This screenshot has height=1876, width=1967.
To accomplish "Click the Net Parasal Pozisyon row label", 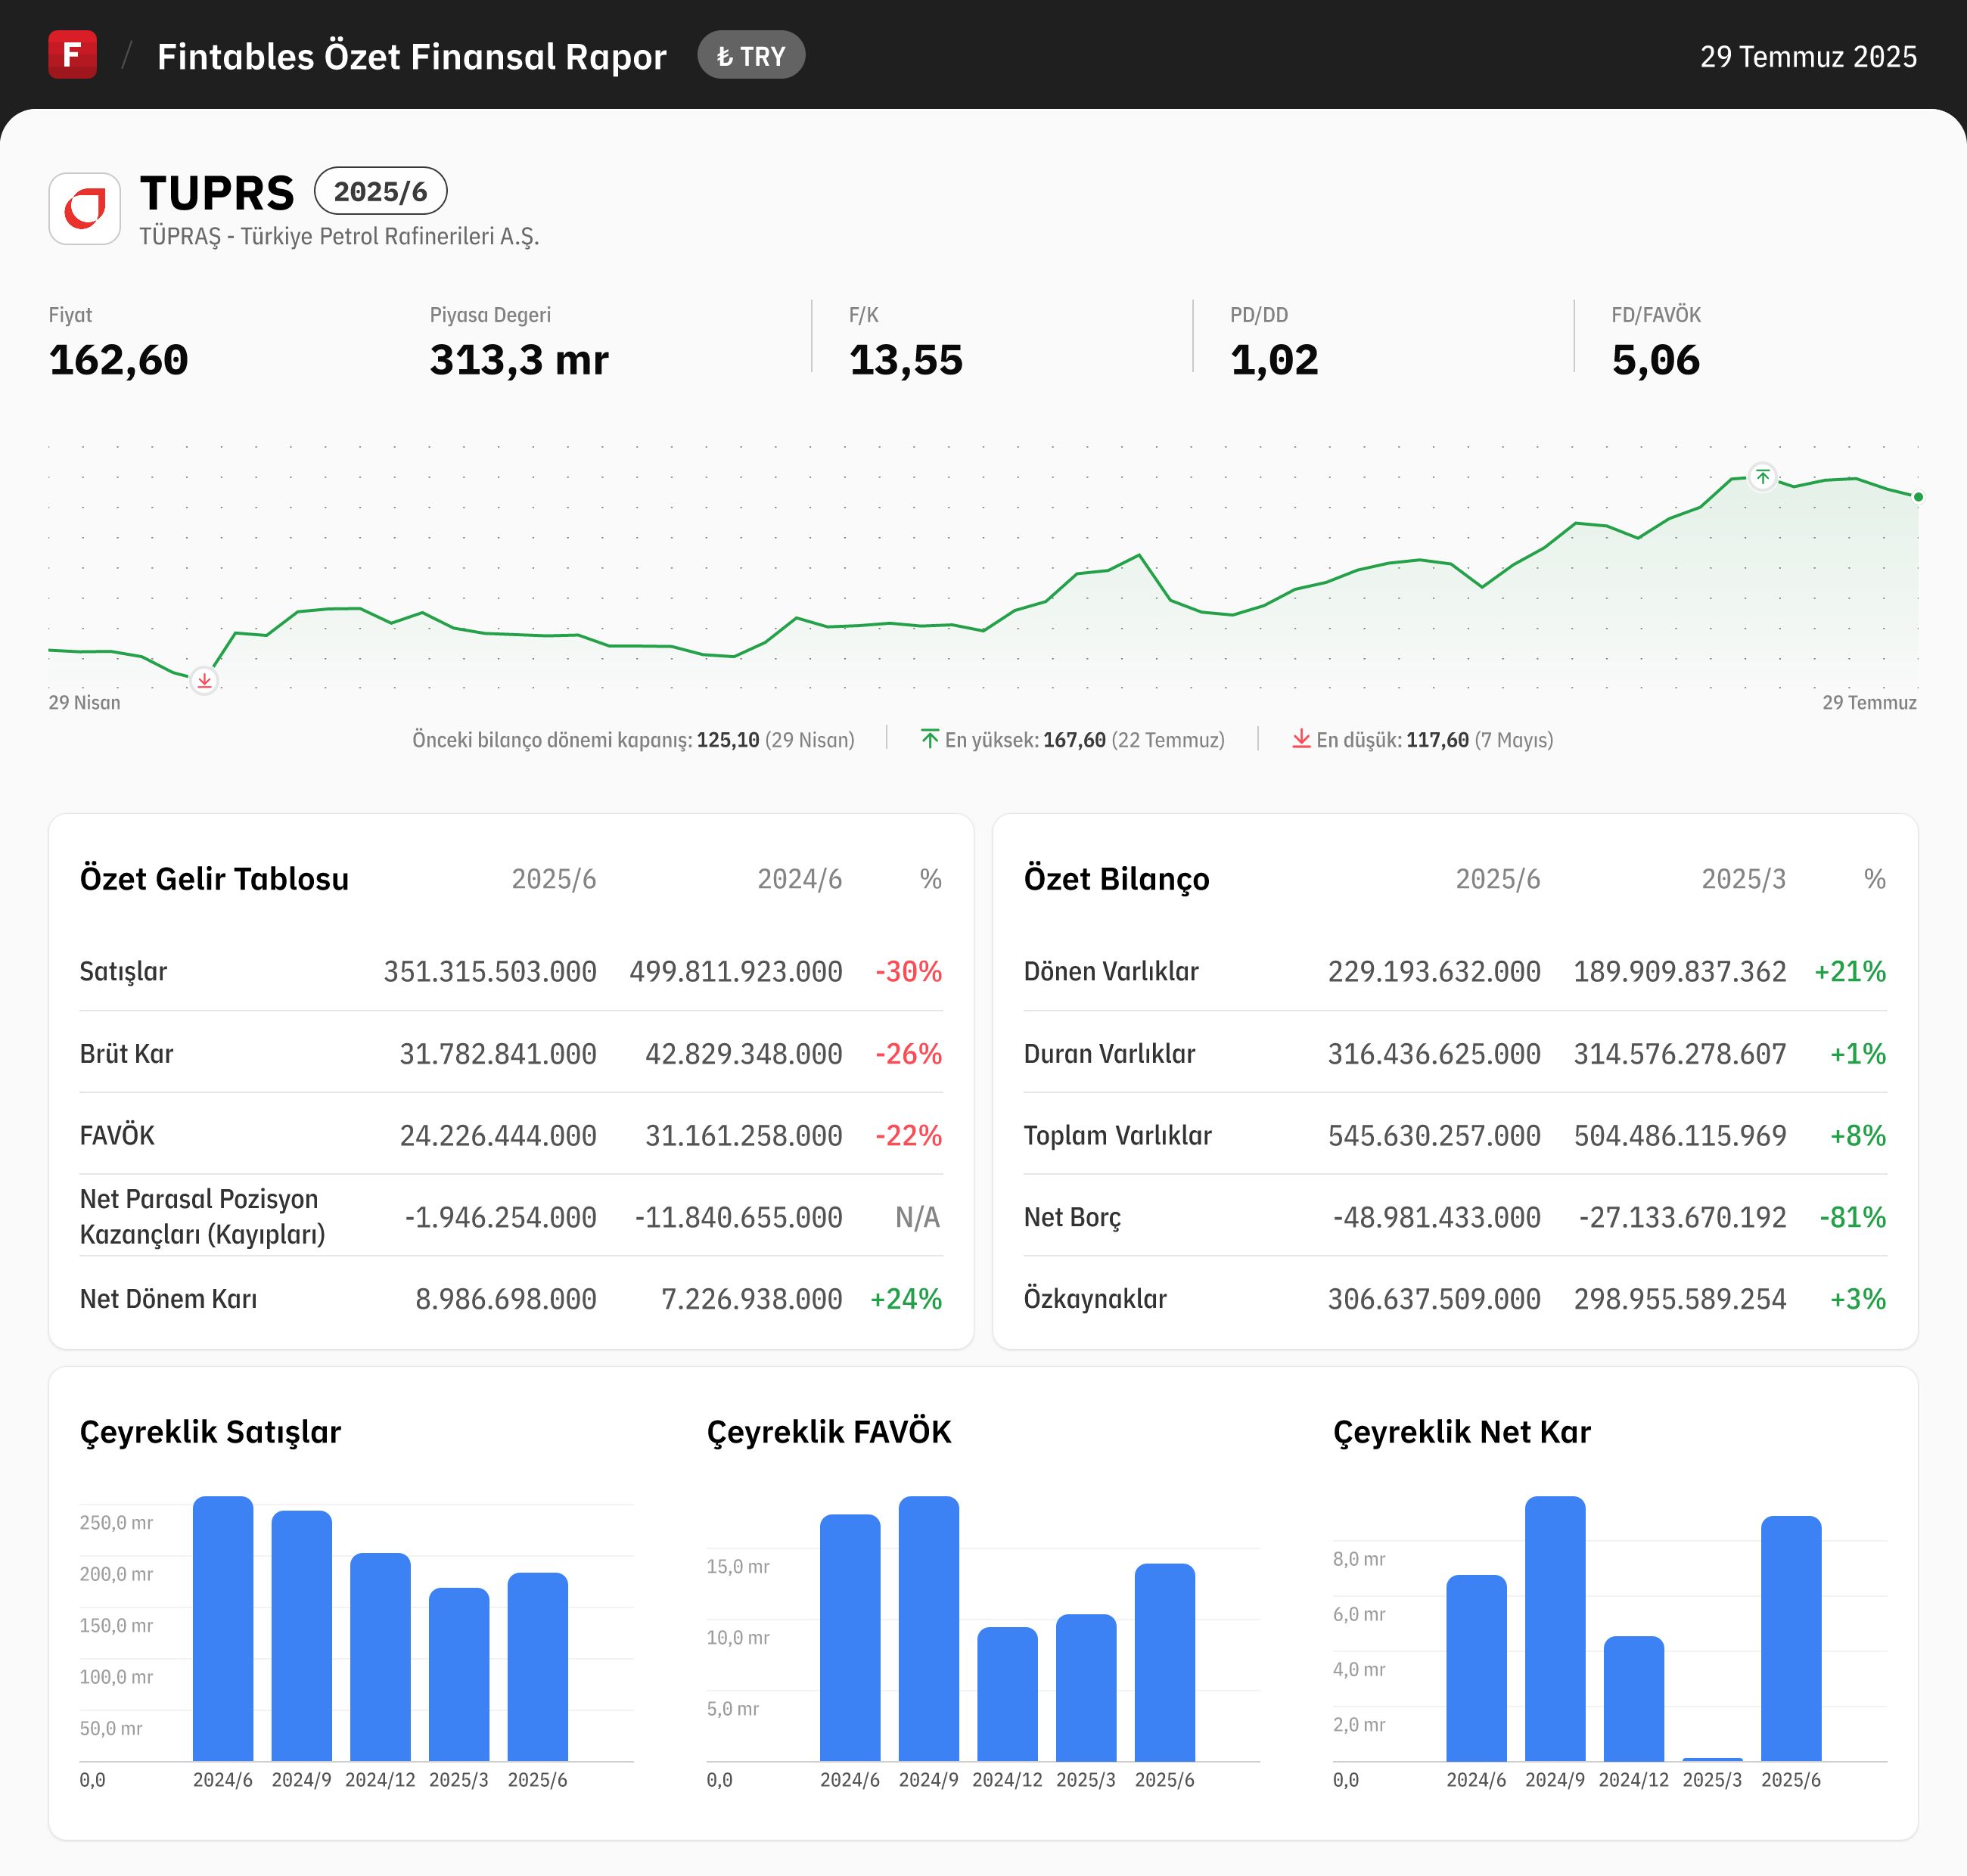I will tap(203, 1217).
